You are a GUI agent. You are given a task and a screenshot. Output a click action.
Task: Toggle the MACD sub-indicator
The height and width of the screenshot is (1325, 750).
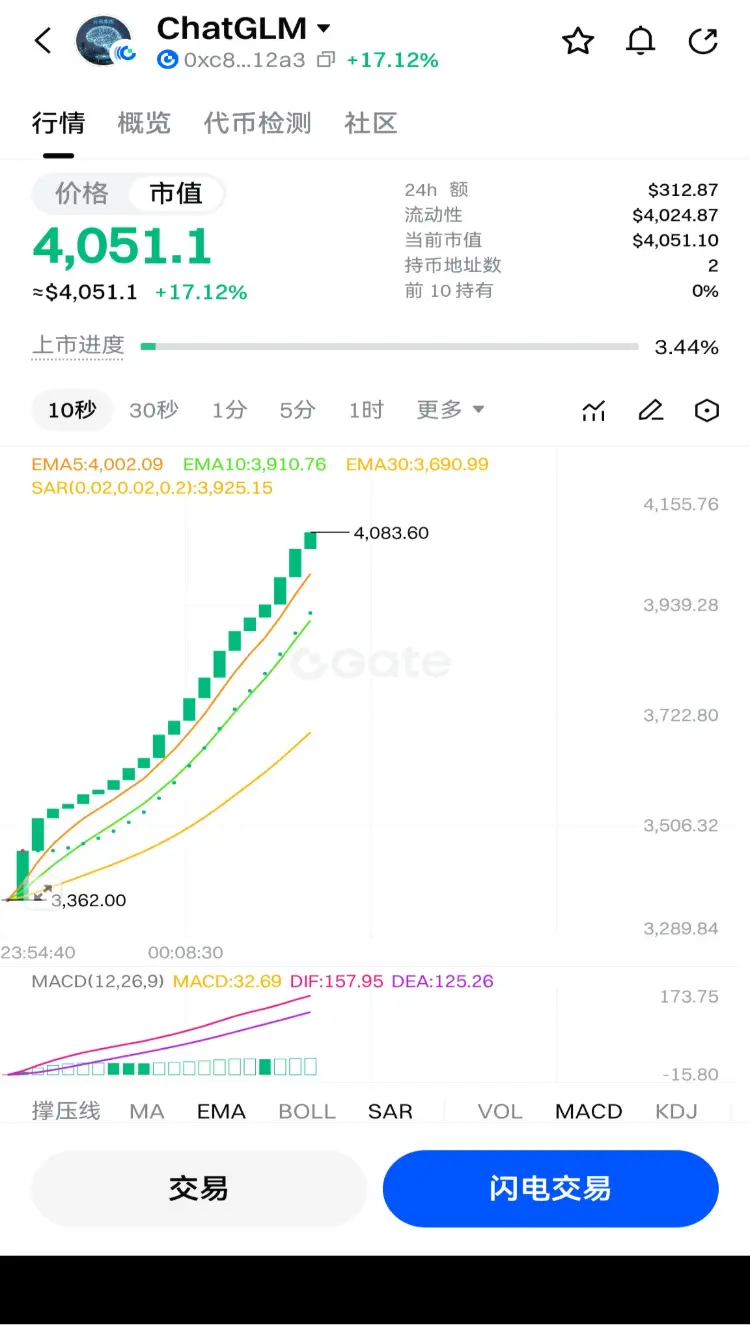click(589, 1111)
